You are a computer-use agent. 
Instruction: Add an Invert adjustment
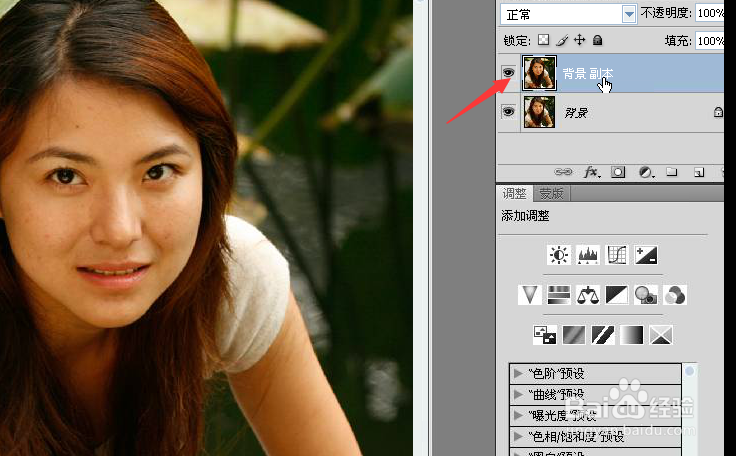pyautogui.click(x=545, y=335)
